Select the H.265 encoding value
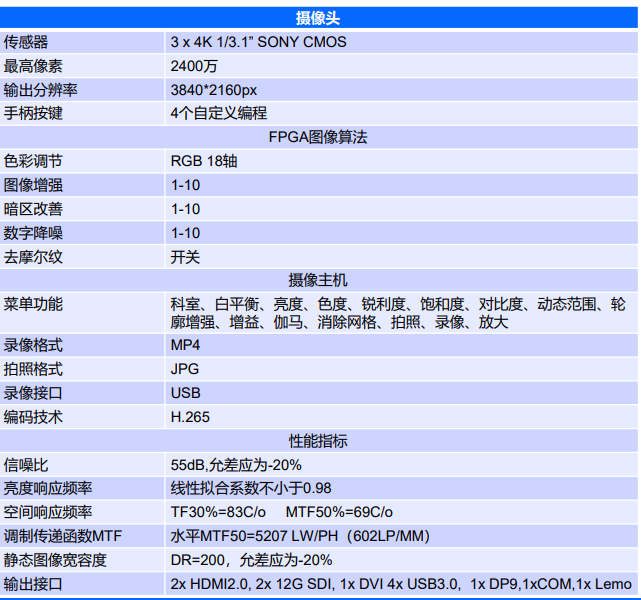Viewport: 641px width, 600px height. [191, 417]
